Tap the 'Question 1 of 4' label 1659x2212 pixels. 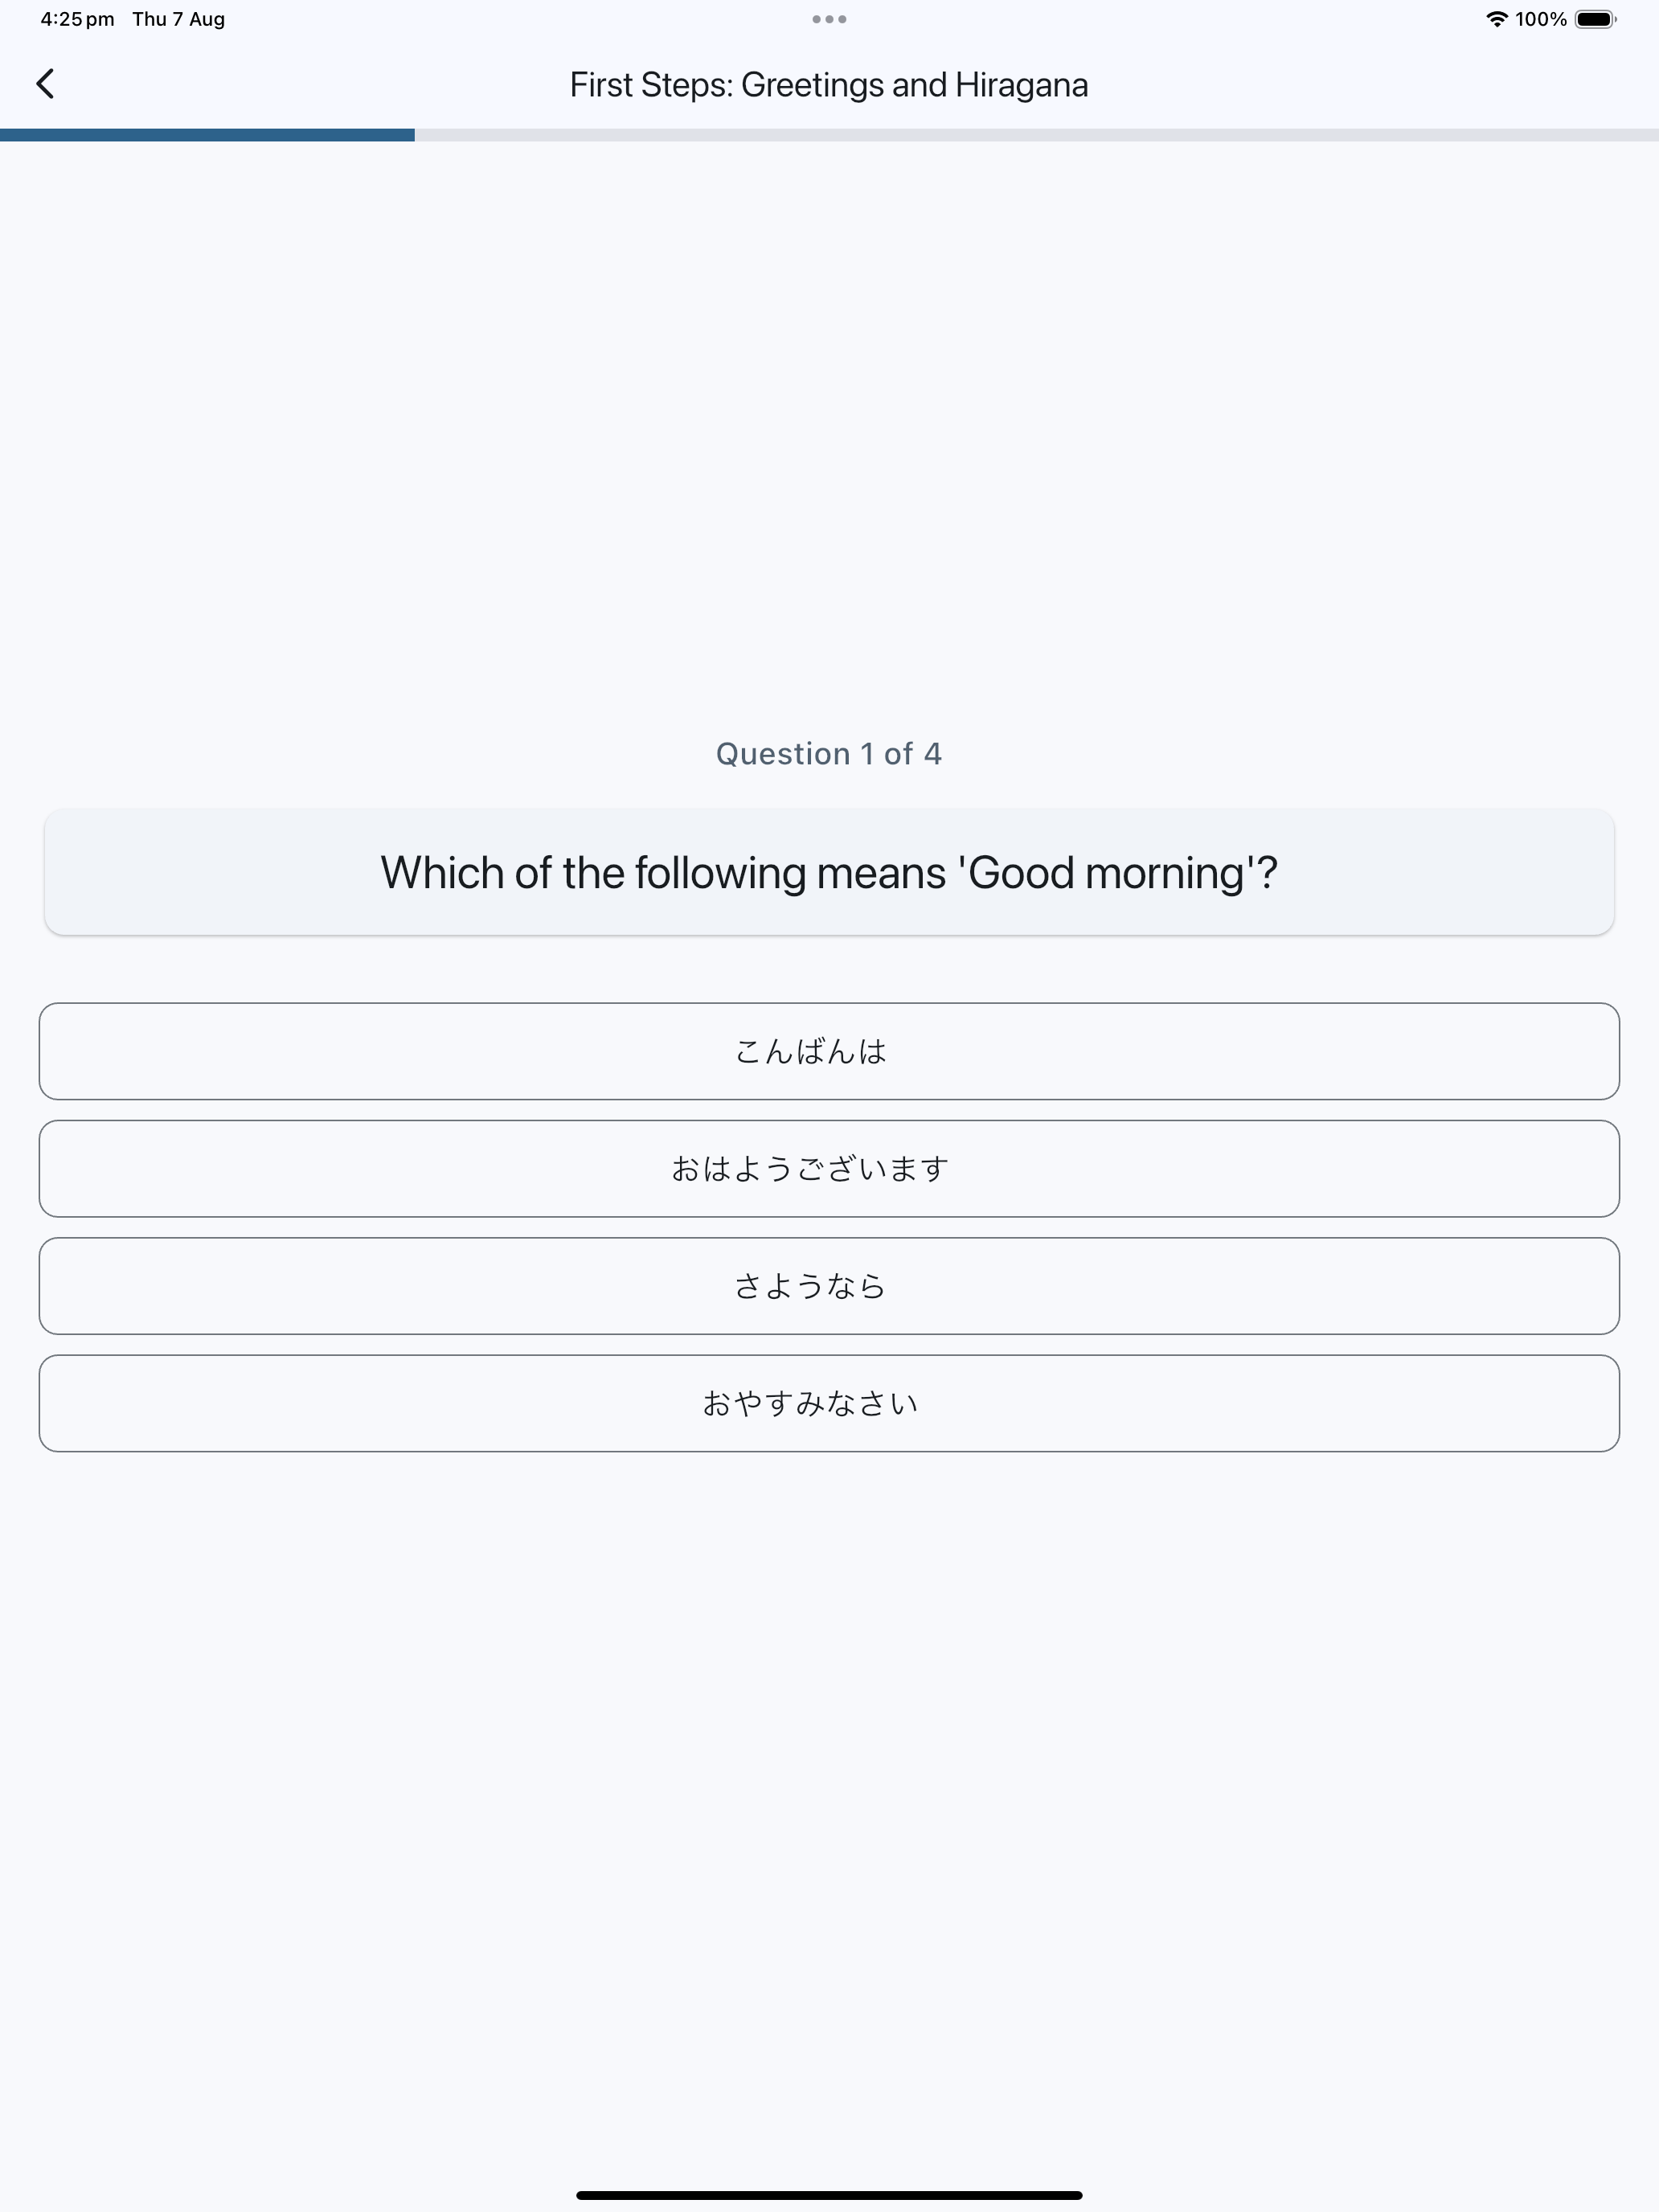829,753
